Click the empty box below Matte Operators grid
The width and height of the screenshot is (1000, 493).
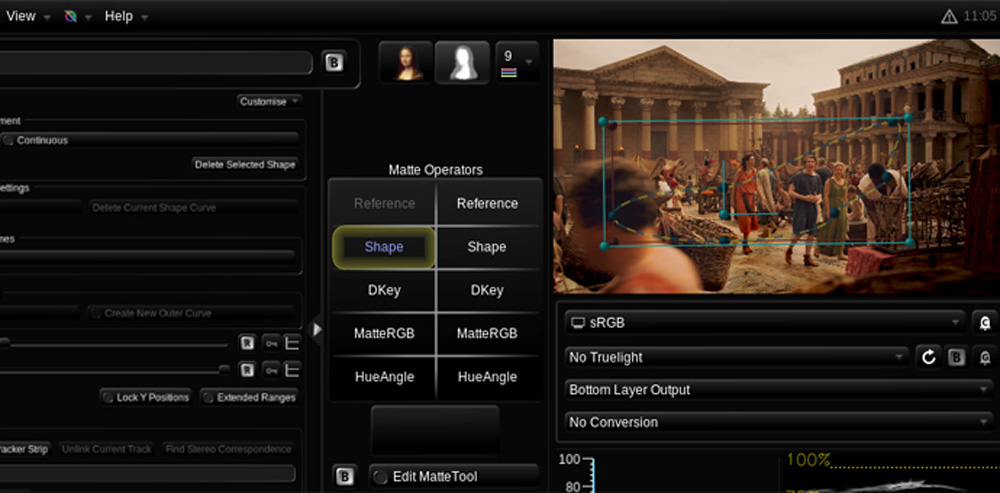(435, 430)
